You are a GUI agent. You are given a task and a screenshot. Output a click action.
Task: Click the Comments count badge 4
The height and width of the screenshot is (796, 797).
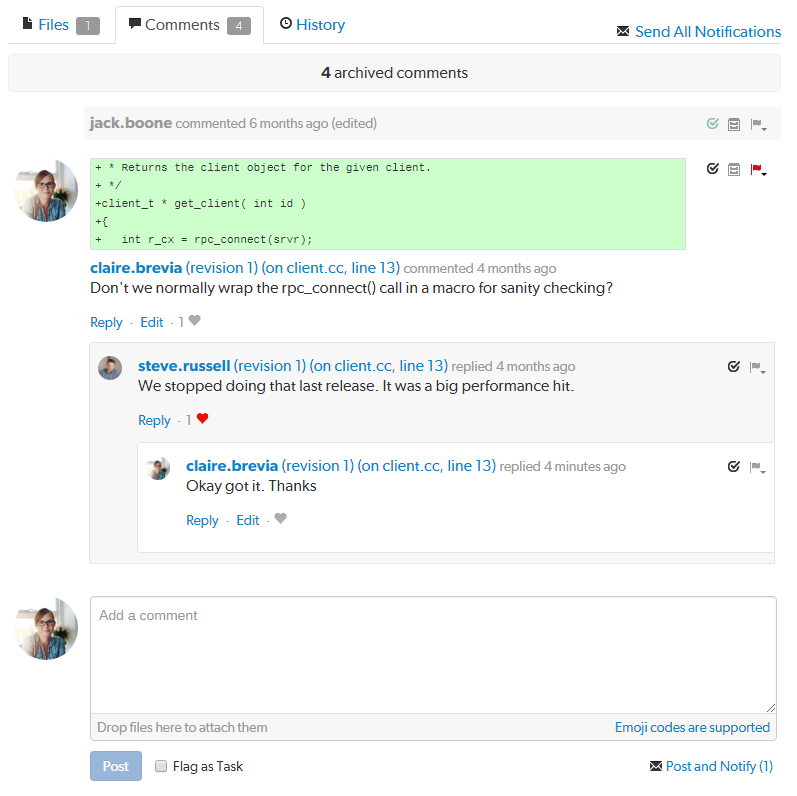coord(239,26)
